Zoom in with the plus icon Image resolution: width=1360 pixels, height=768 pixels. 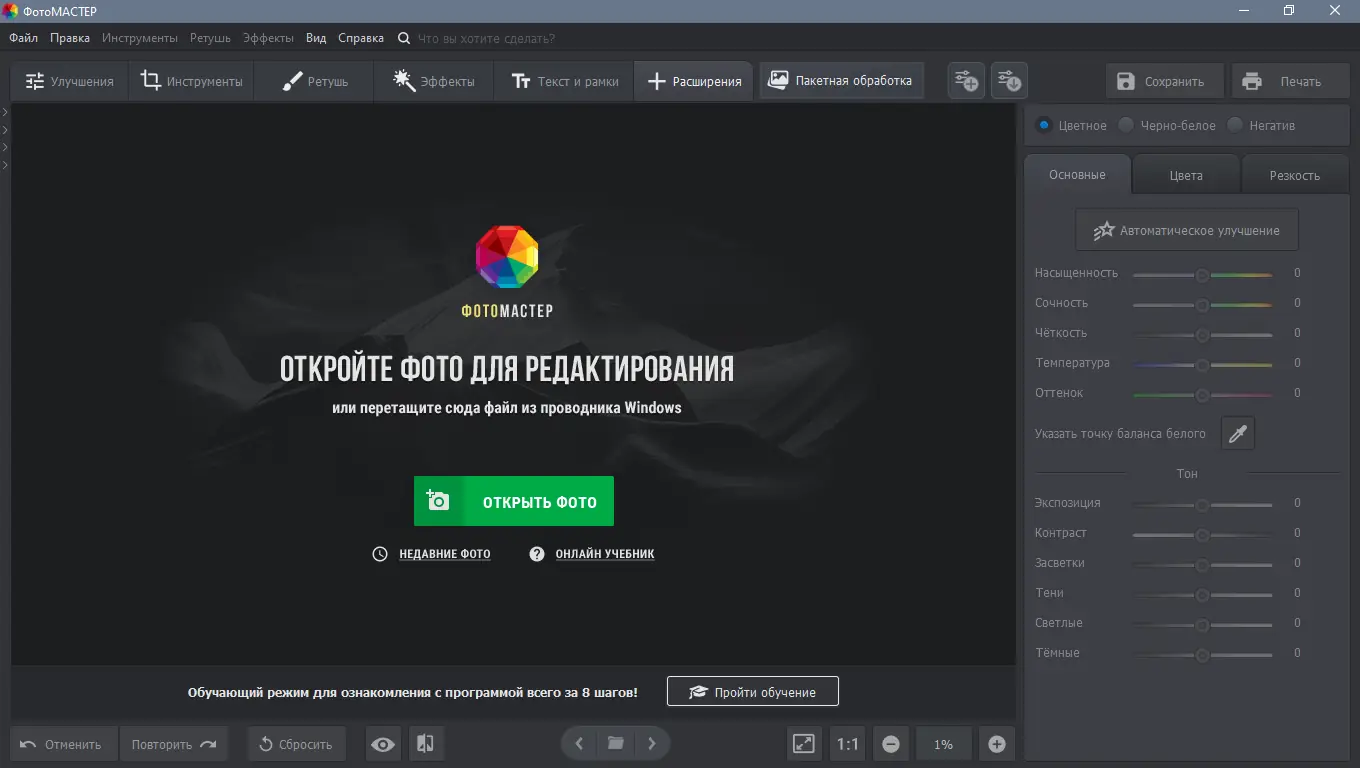[996, 744]
